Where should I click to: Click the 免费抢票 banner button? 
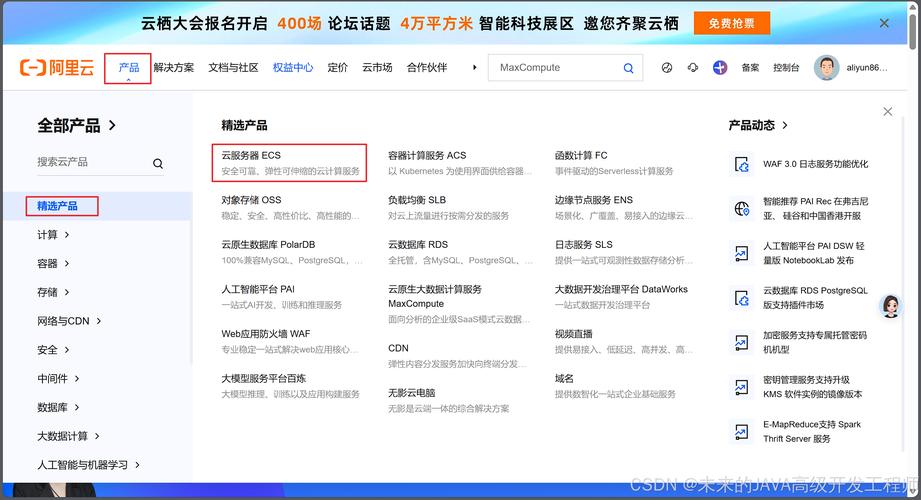[x=732, y=24]
